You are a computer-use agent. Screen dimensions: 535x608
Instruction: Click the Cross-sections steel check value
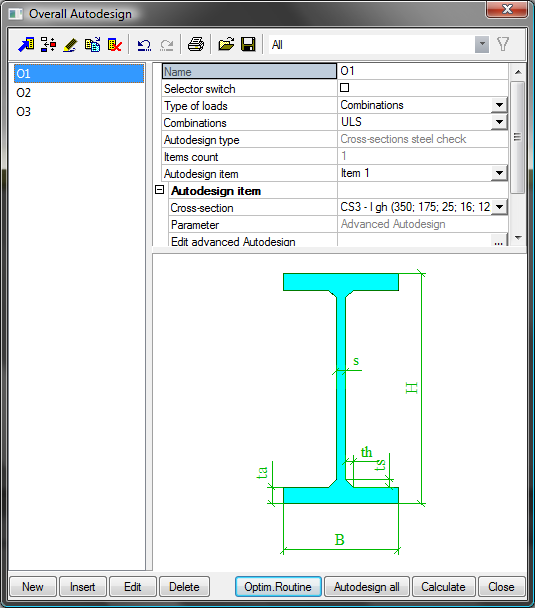[x=403, y=139]
